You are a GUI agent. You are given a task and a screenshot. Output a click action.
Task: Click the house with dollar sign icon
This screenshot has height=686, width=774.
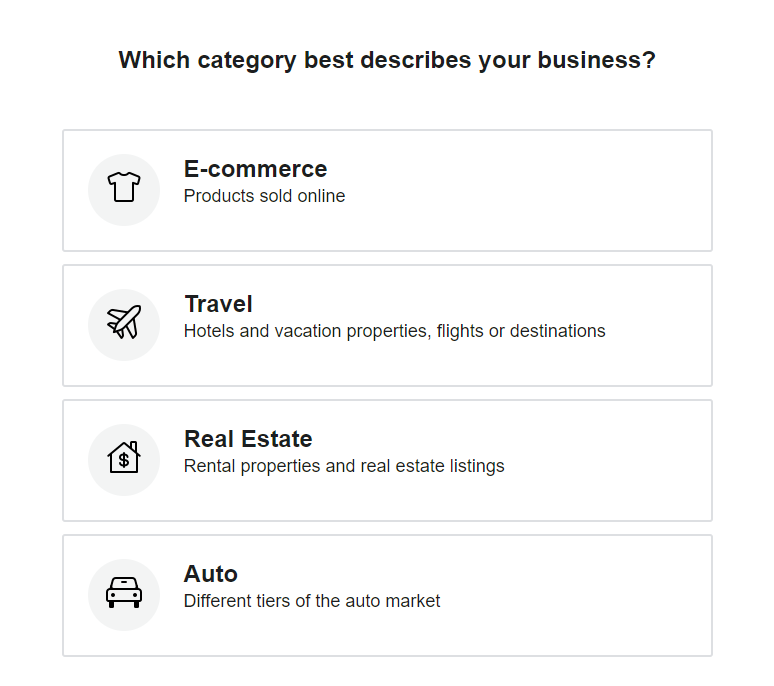point(124,458)
